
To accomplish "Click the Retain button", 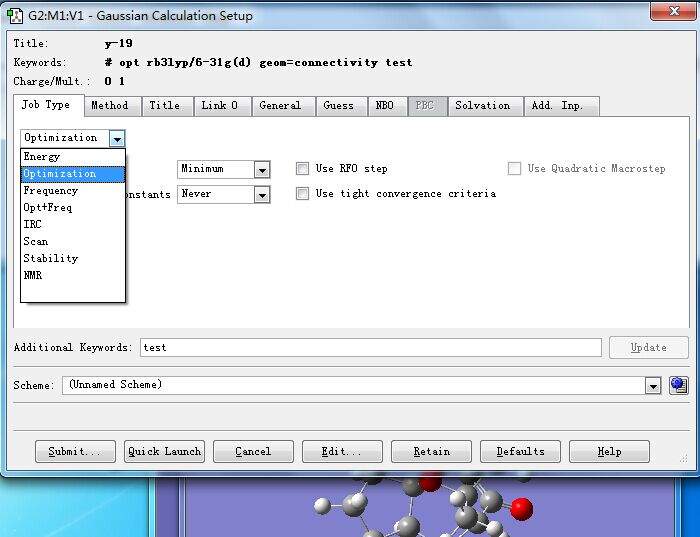I will coord(431,451).
